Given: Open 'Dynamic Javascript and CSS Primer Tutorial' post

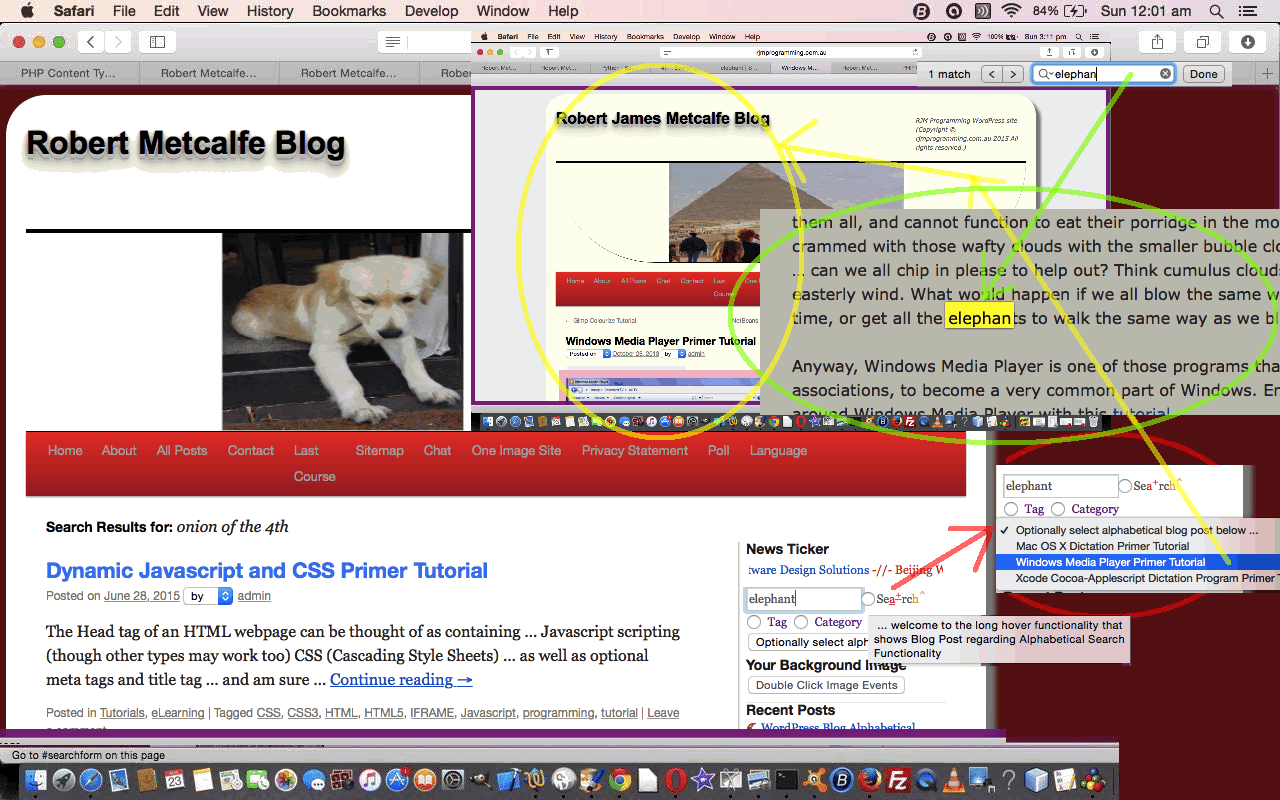Looking at the screenshot, I should (267, 570).
